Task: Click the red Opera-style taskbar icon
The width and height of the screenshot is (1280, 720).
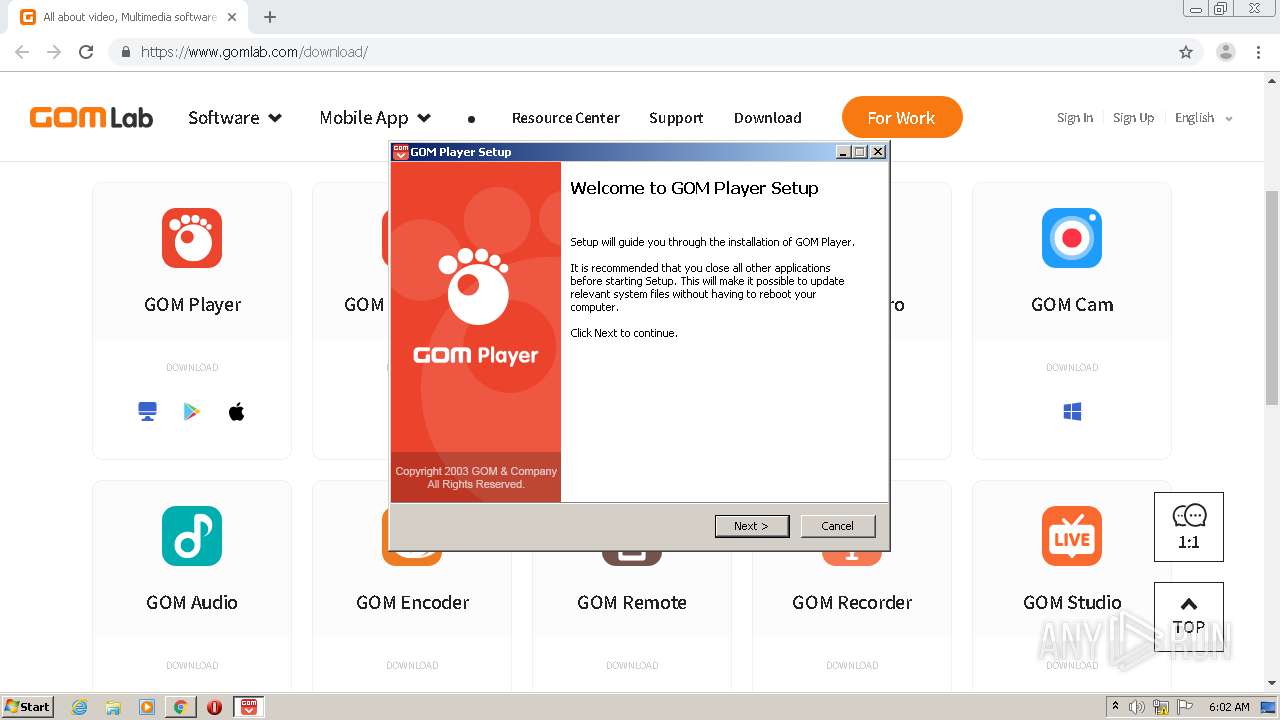Action: click(x=214, y=707)
